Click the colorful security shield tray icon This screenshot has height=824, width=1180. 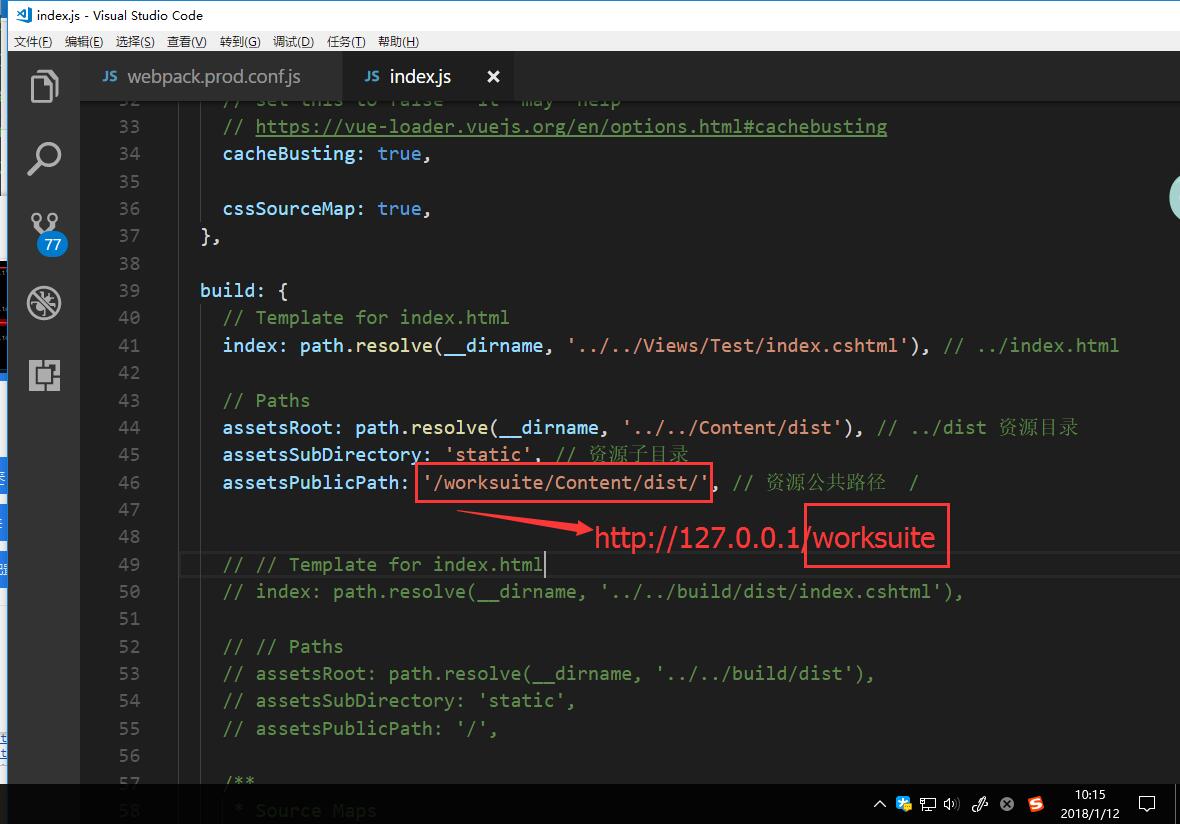903,804
